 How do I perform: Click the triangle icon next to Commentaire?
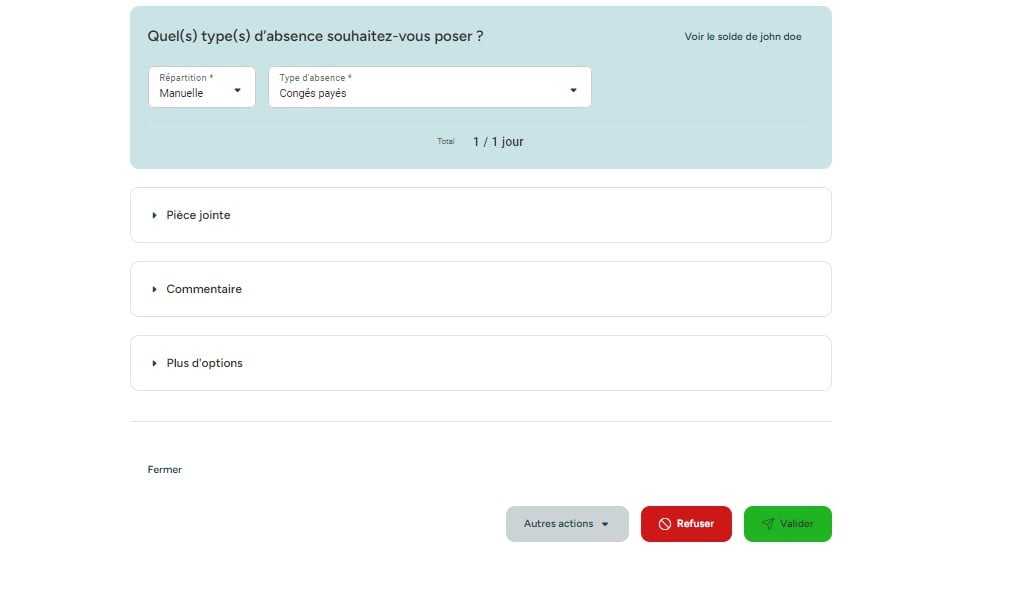[154, 289]
